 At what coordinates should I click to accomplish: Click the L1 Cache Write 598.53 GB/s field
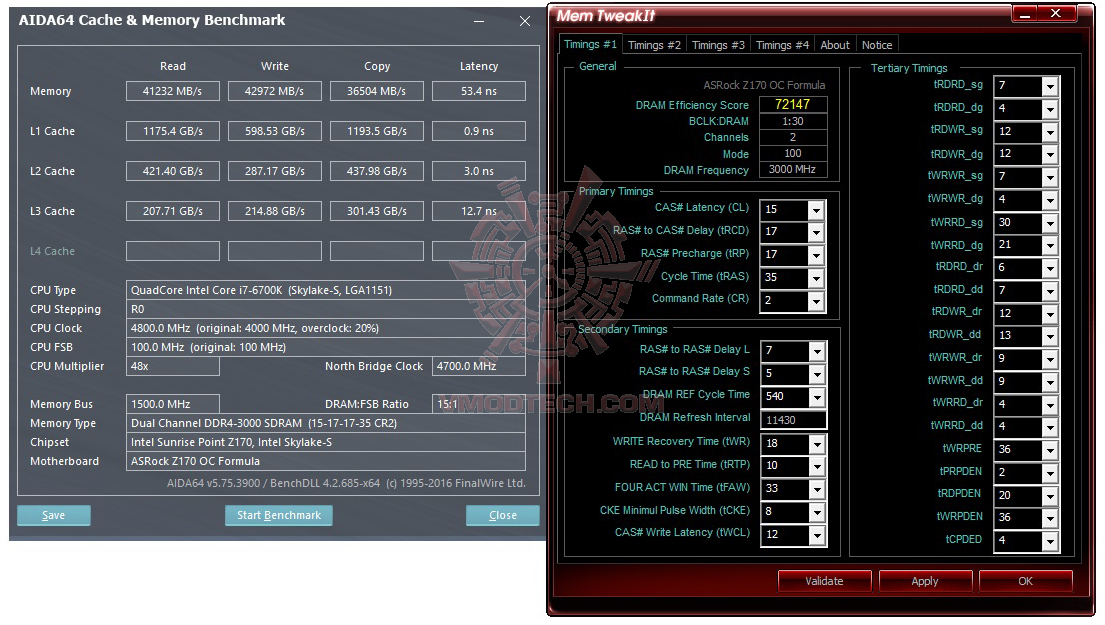[275, 131]
